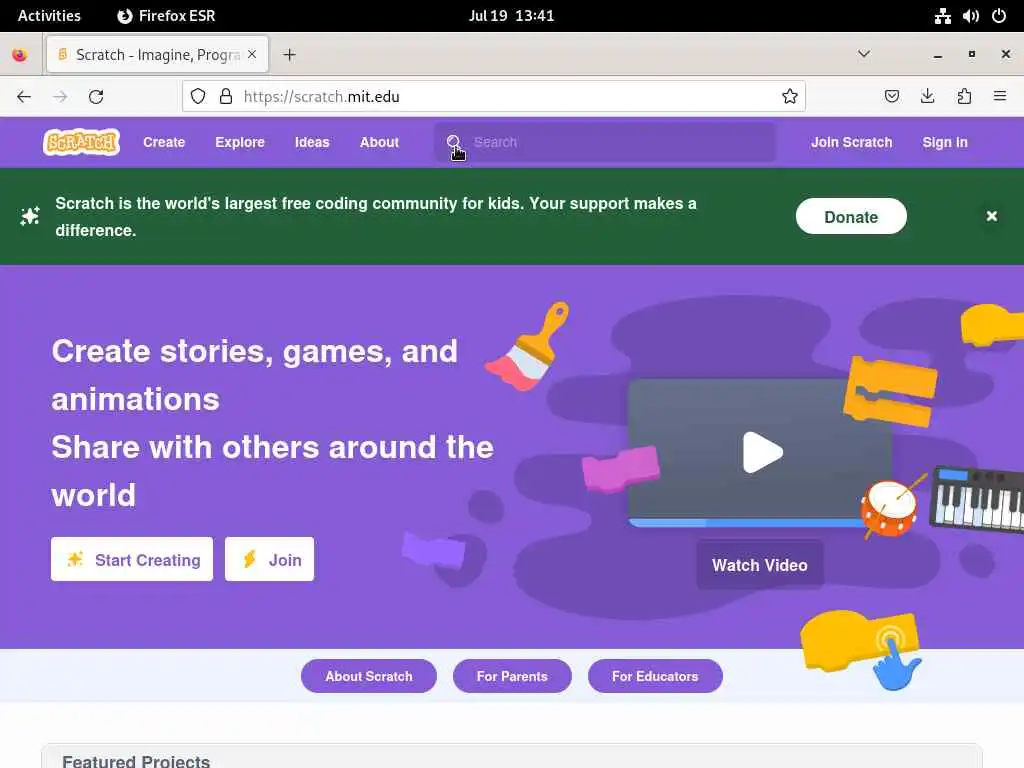Click the URL address bar
Screen dimensions: 1024x768
tap(493, 97)
